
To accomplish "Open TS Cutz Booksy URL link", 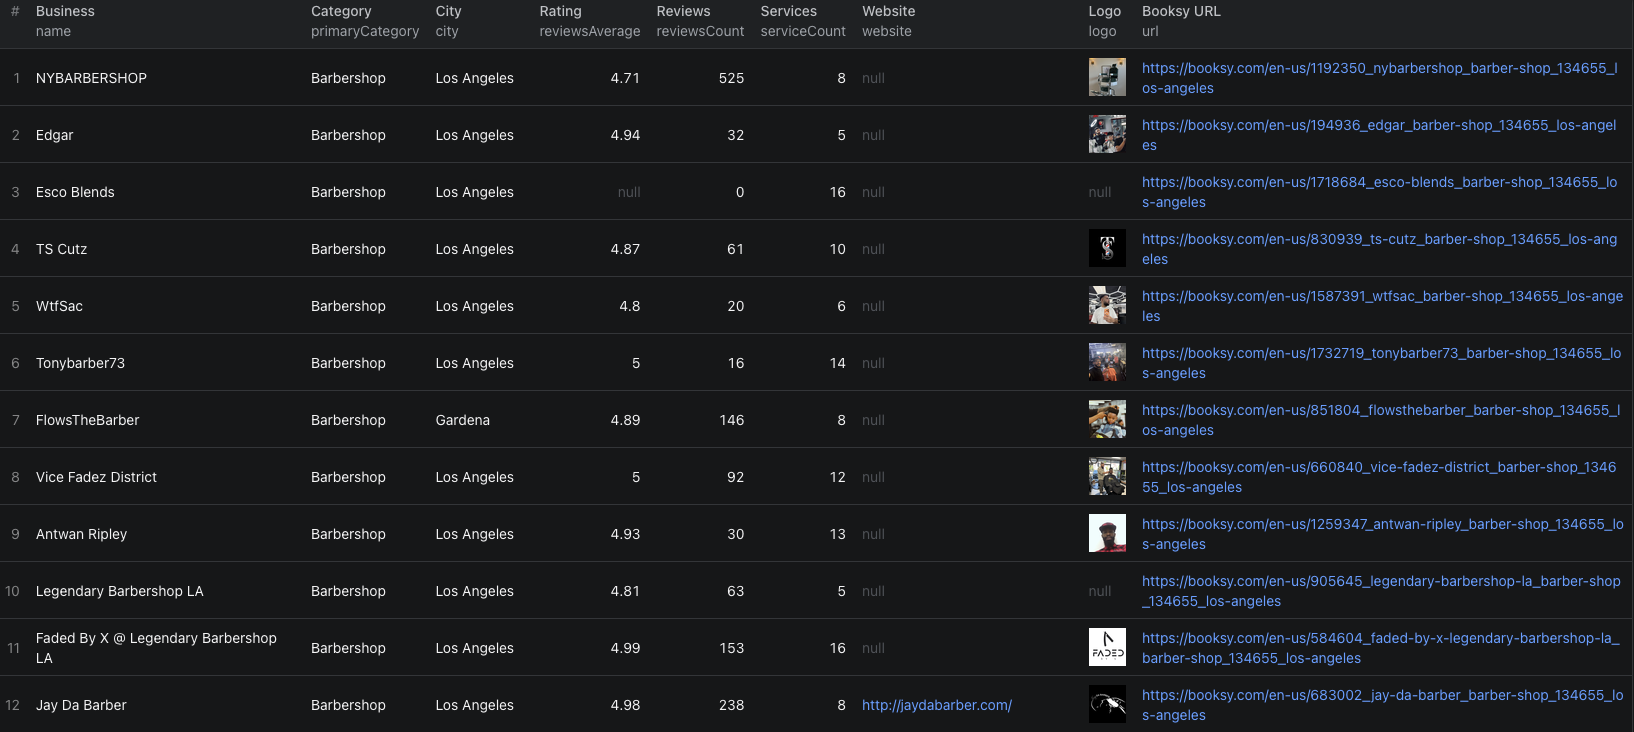I will pyautogui.click(x=1380, y=249).
